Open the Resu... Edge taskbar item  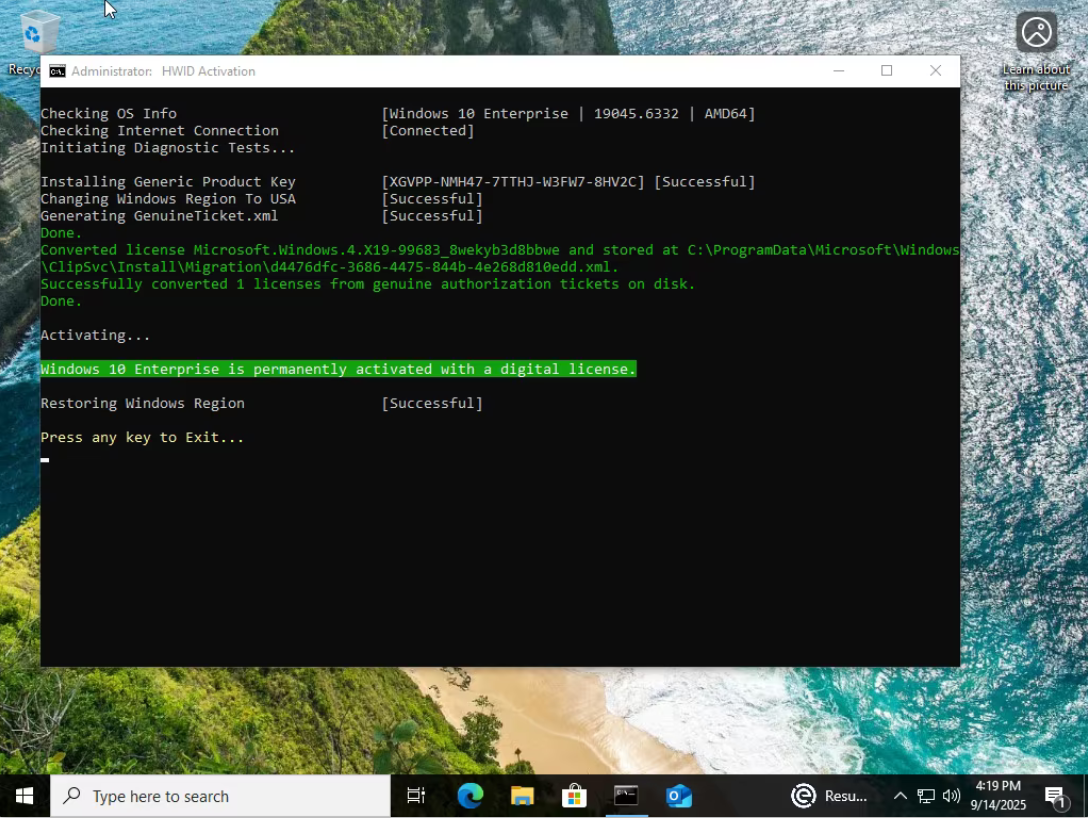[829, 796]
